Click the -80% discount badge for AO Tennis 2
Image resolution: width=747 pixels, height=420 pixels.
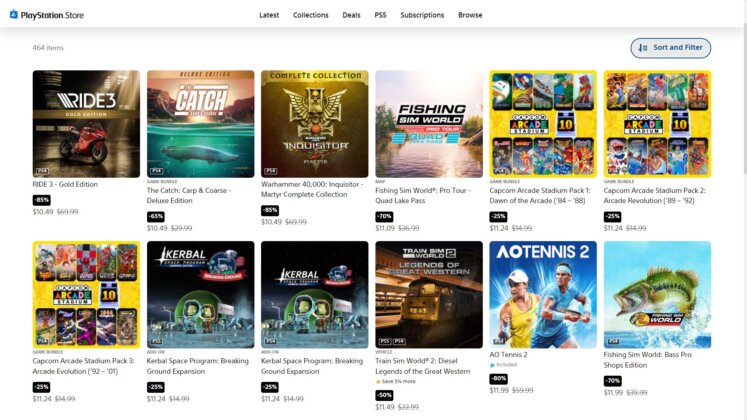pyautogui.click(x=499, y=378)
